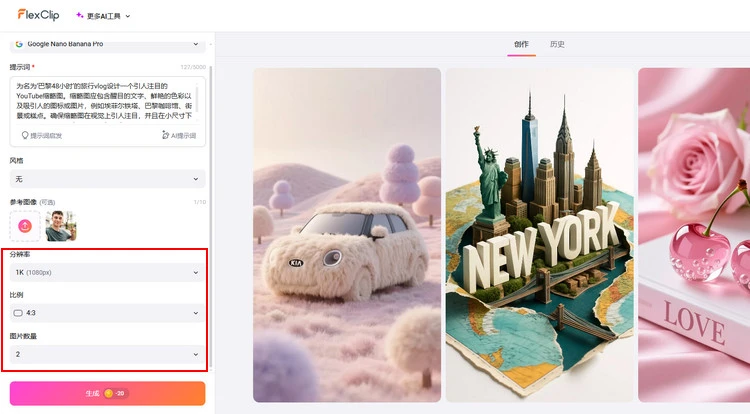Open the 更多AI工具 menu

[x=103, y=16]
